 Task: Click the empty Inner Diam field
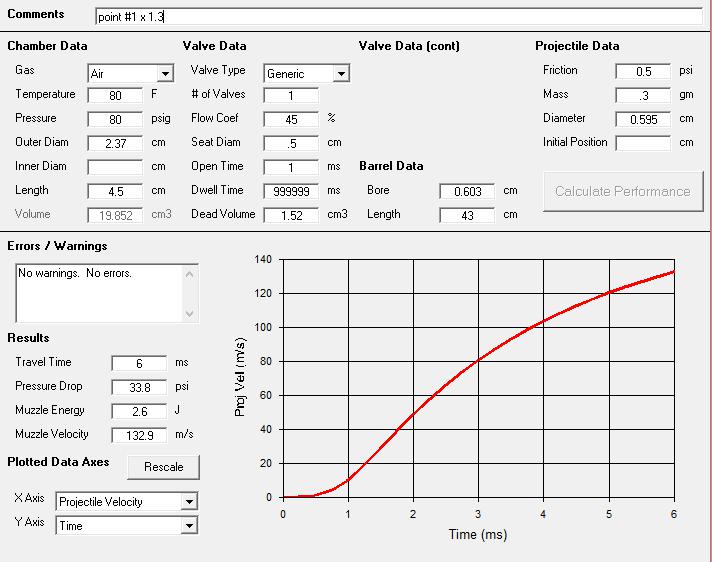tap(115, 167)
